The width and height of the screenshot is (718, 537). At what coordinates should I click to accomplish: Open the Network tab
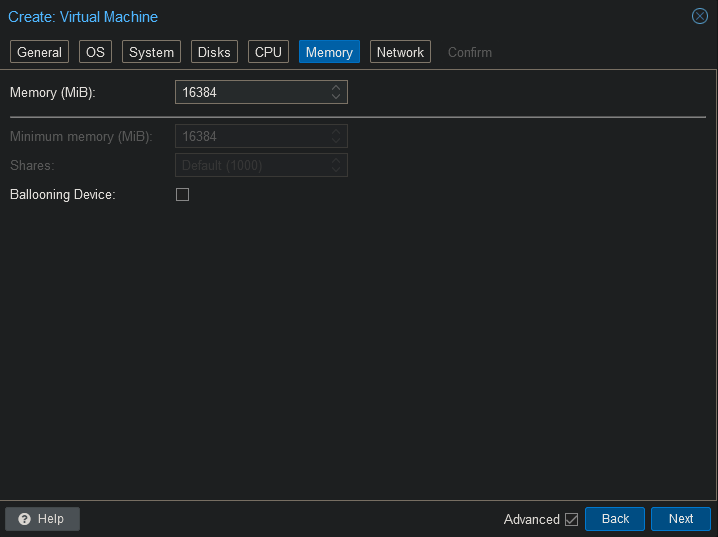[x=400, y=52]
